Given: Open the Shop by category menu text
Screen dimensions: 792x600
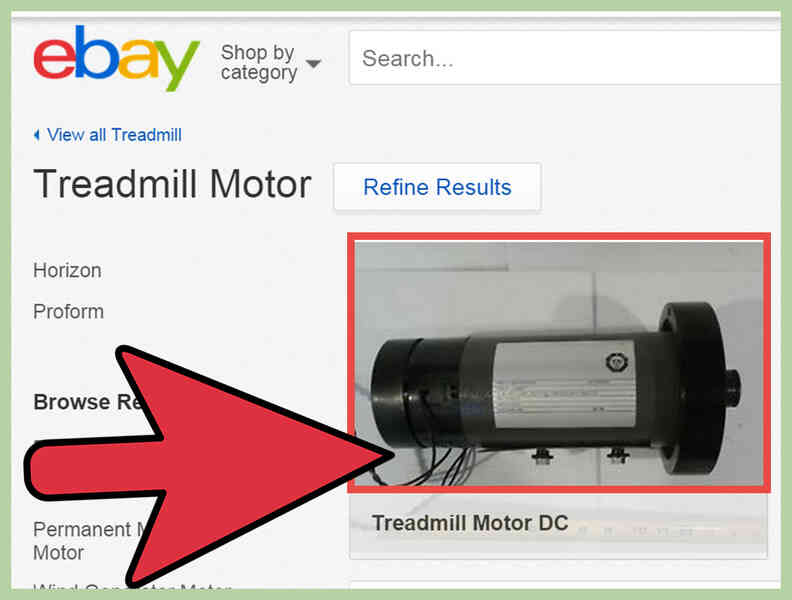Looking at the screenshot, I should [x=258, y=63].
